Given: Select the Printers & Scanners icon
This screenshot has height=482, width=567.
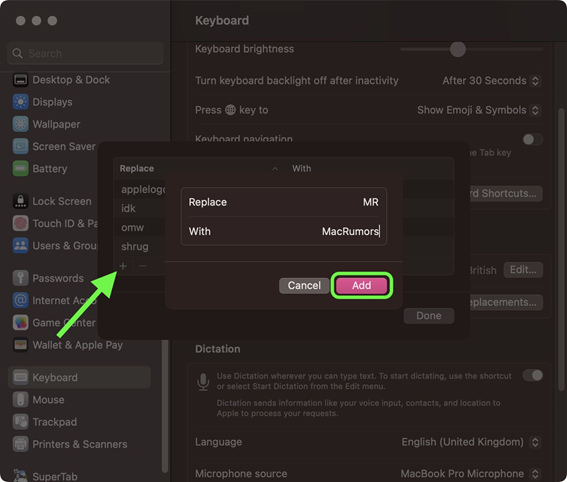Looking at the screenshot, I should [x=20, y=444].
